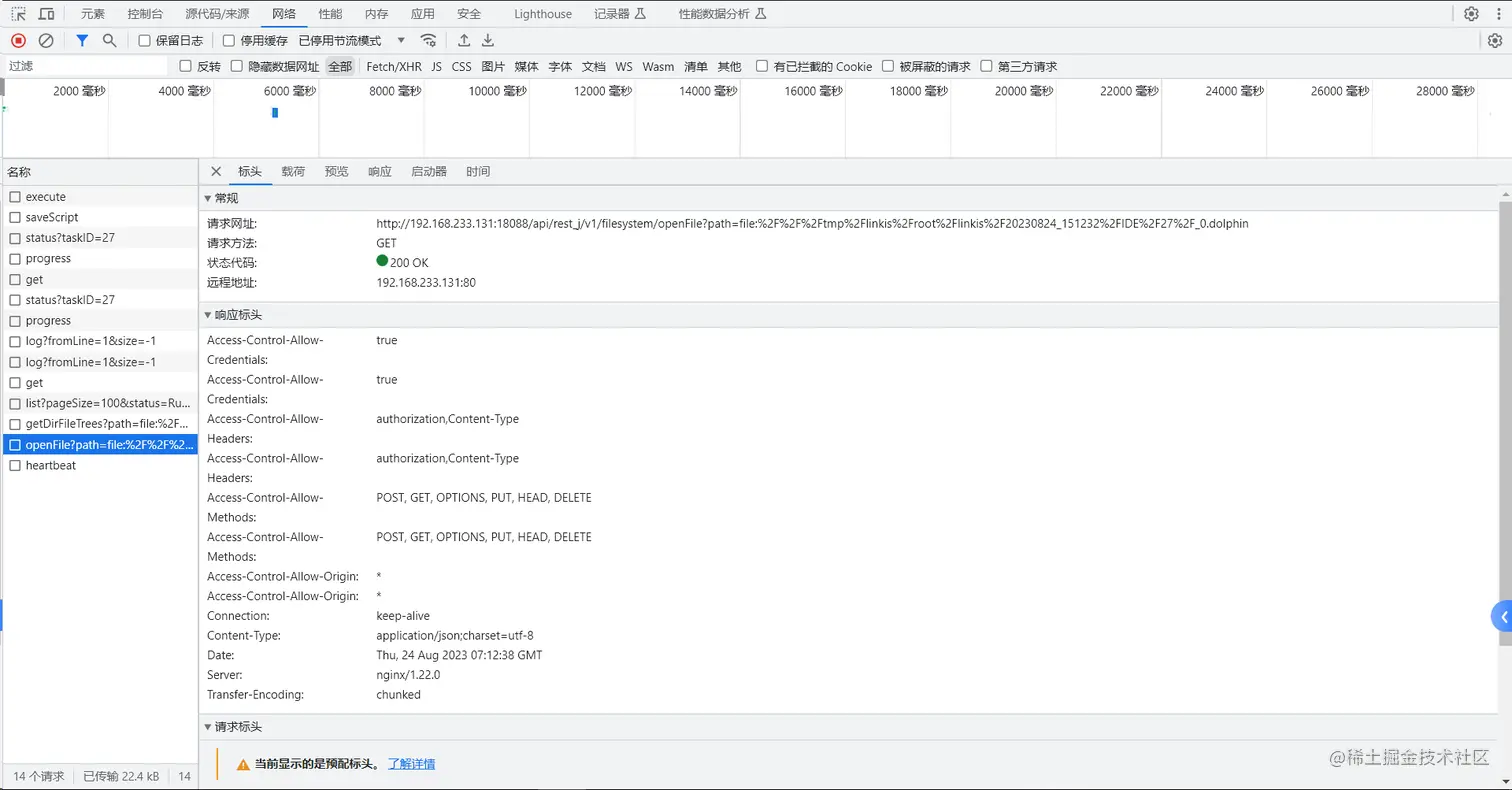The width and height of the screenshot is (1512, 790).
Task: Open network search with the magnifier icon
Action: 109,41
